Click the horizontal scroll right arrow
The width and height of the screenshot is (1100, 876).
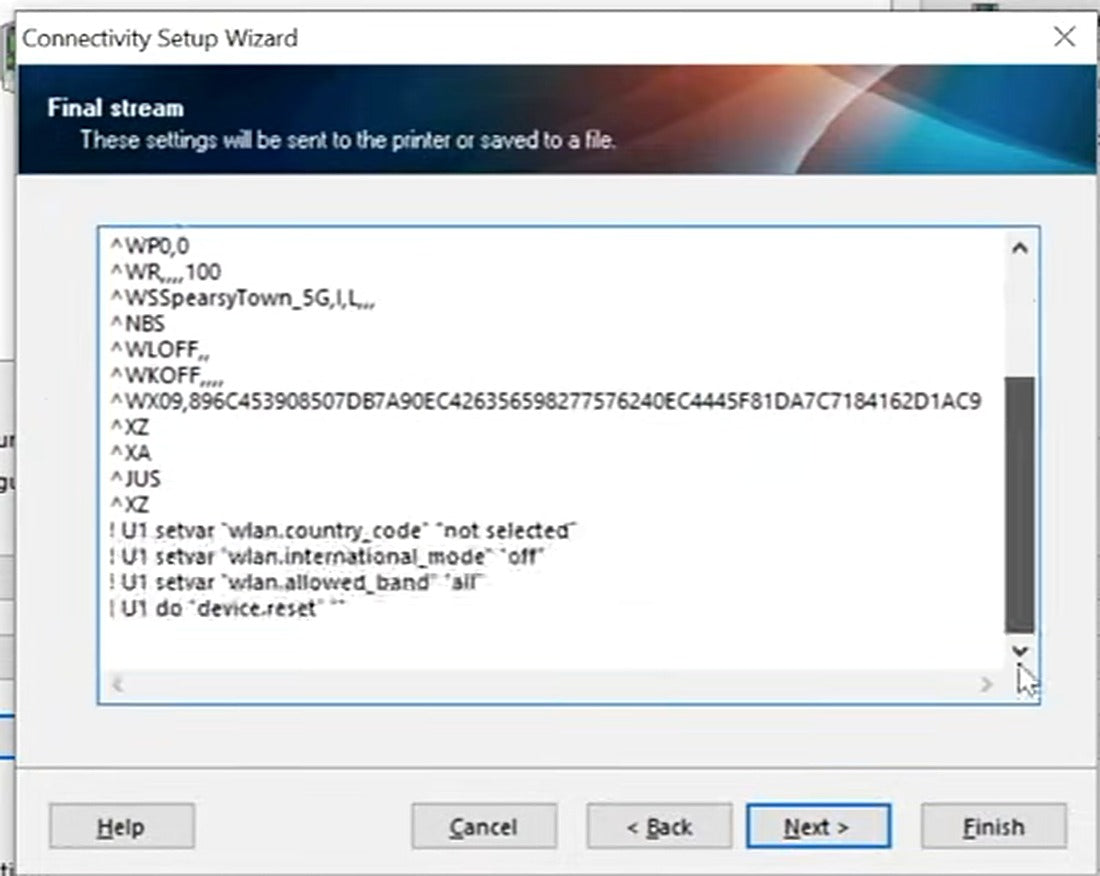point(986,684)
